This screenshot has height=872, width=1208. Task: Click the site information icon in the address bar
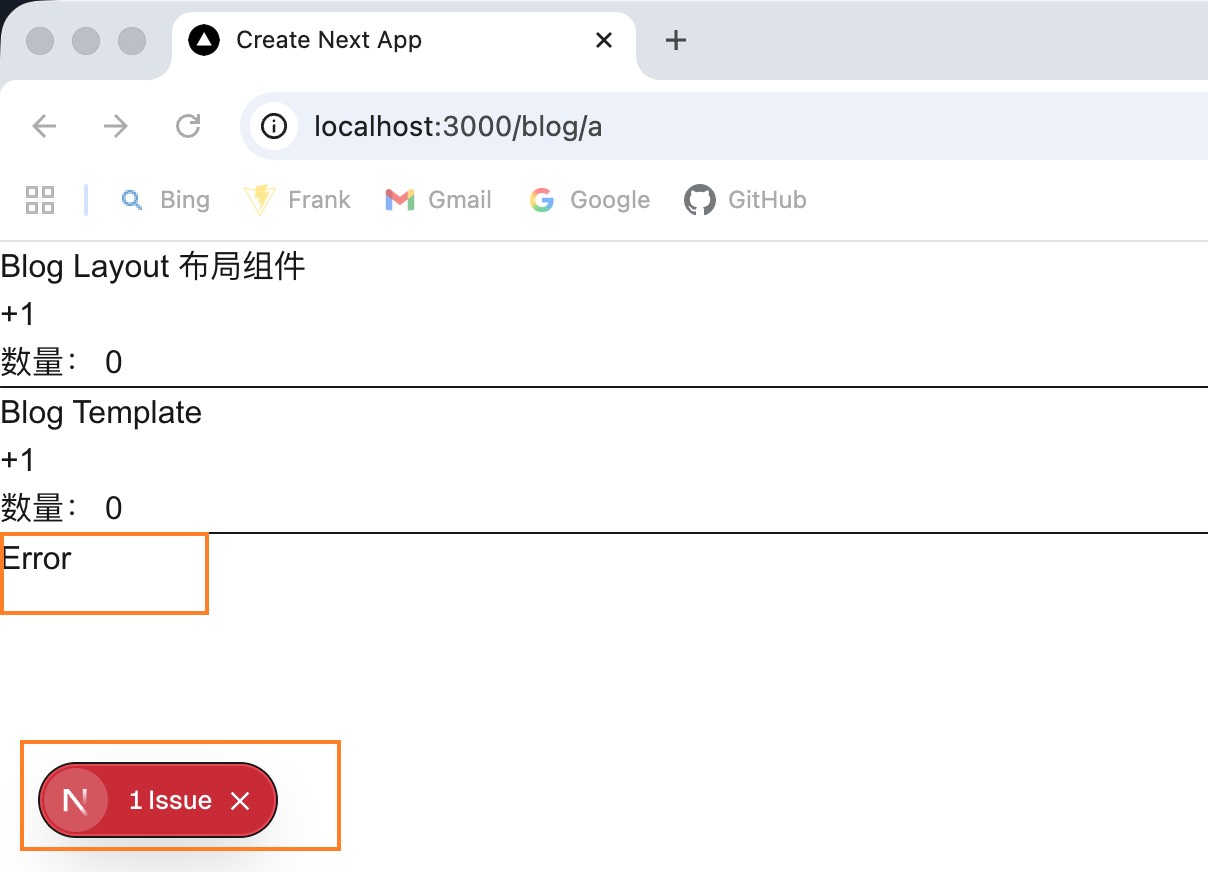point(273,126)
